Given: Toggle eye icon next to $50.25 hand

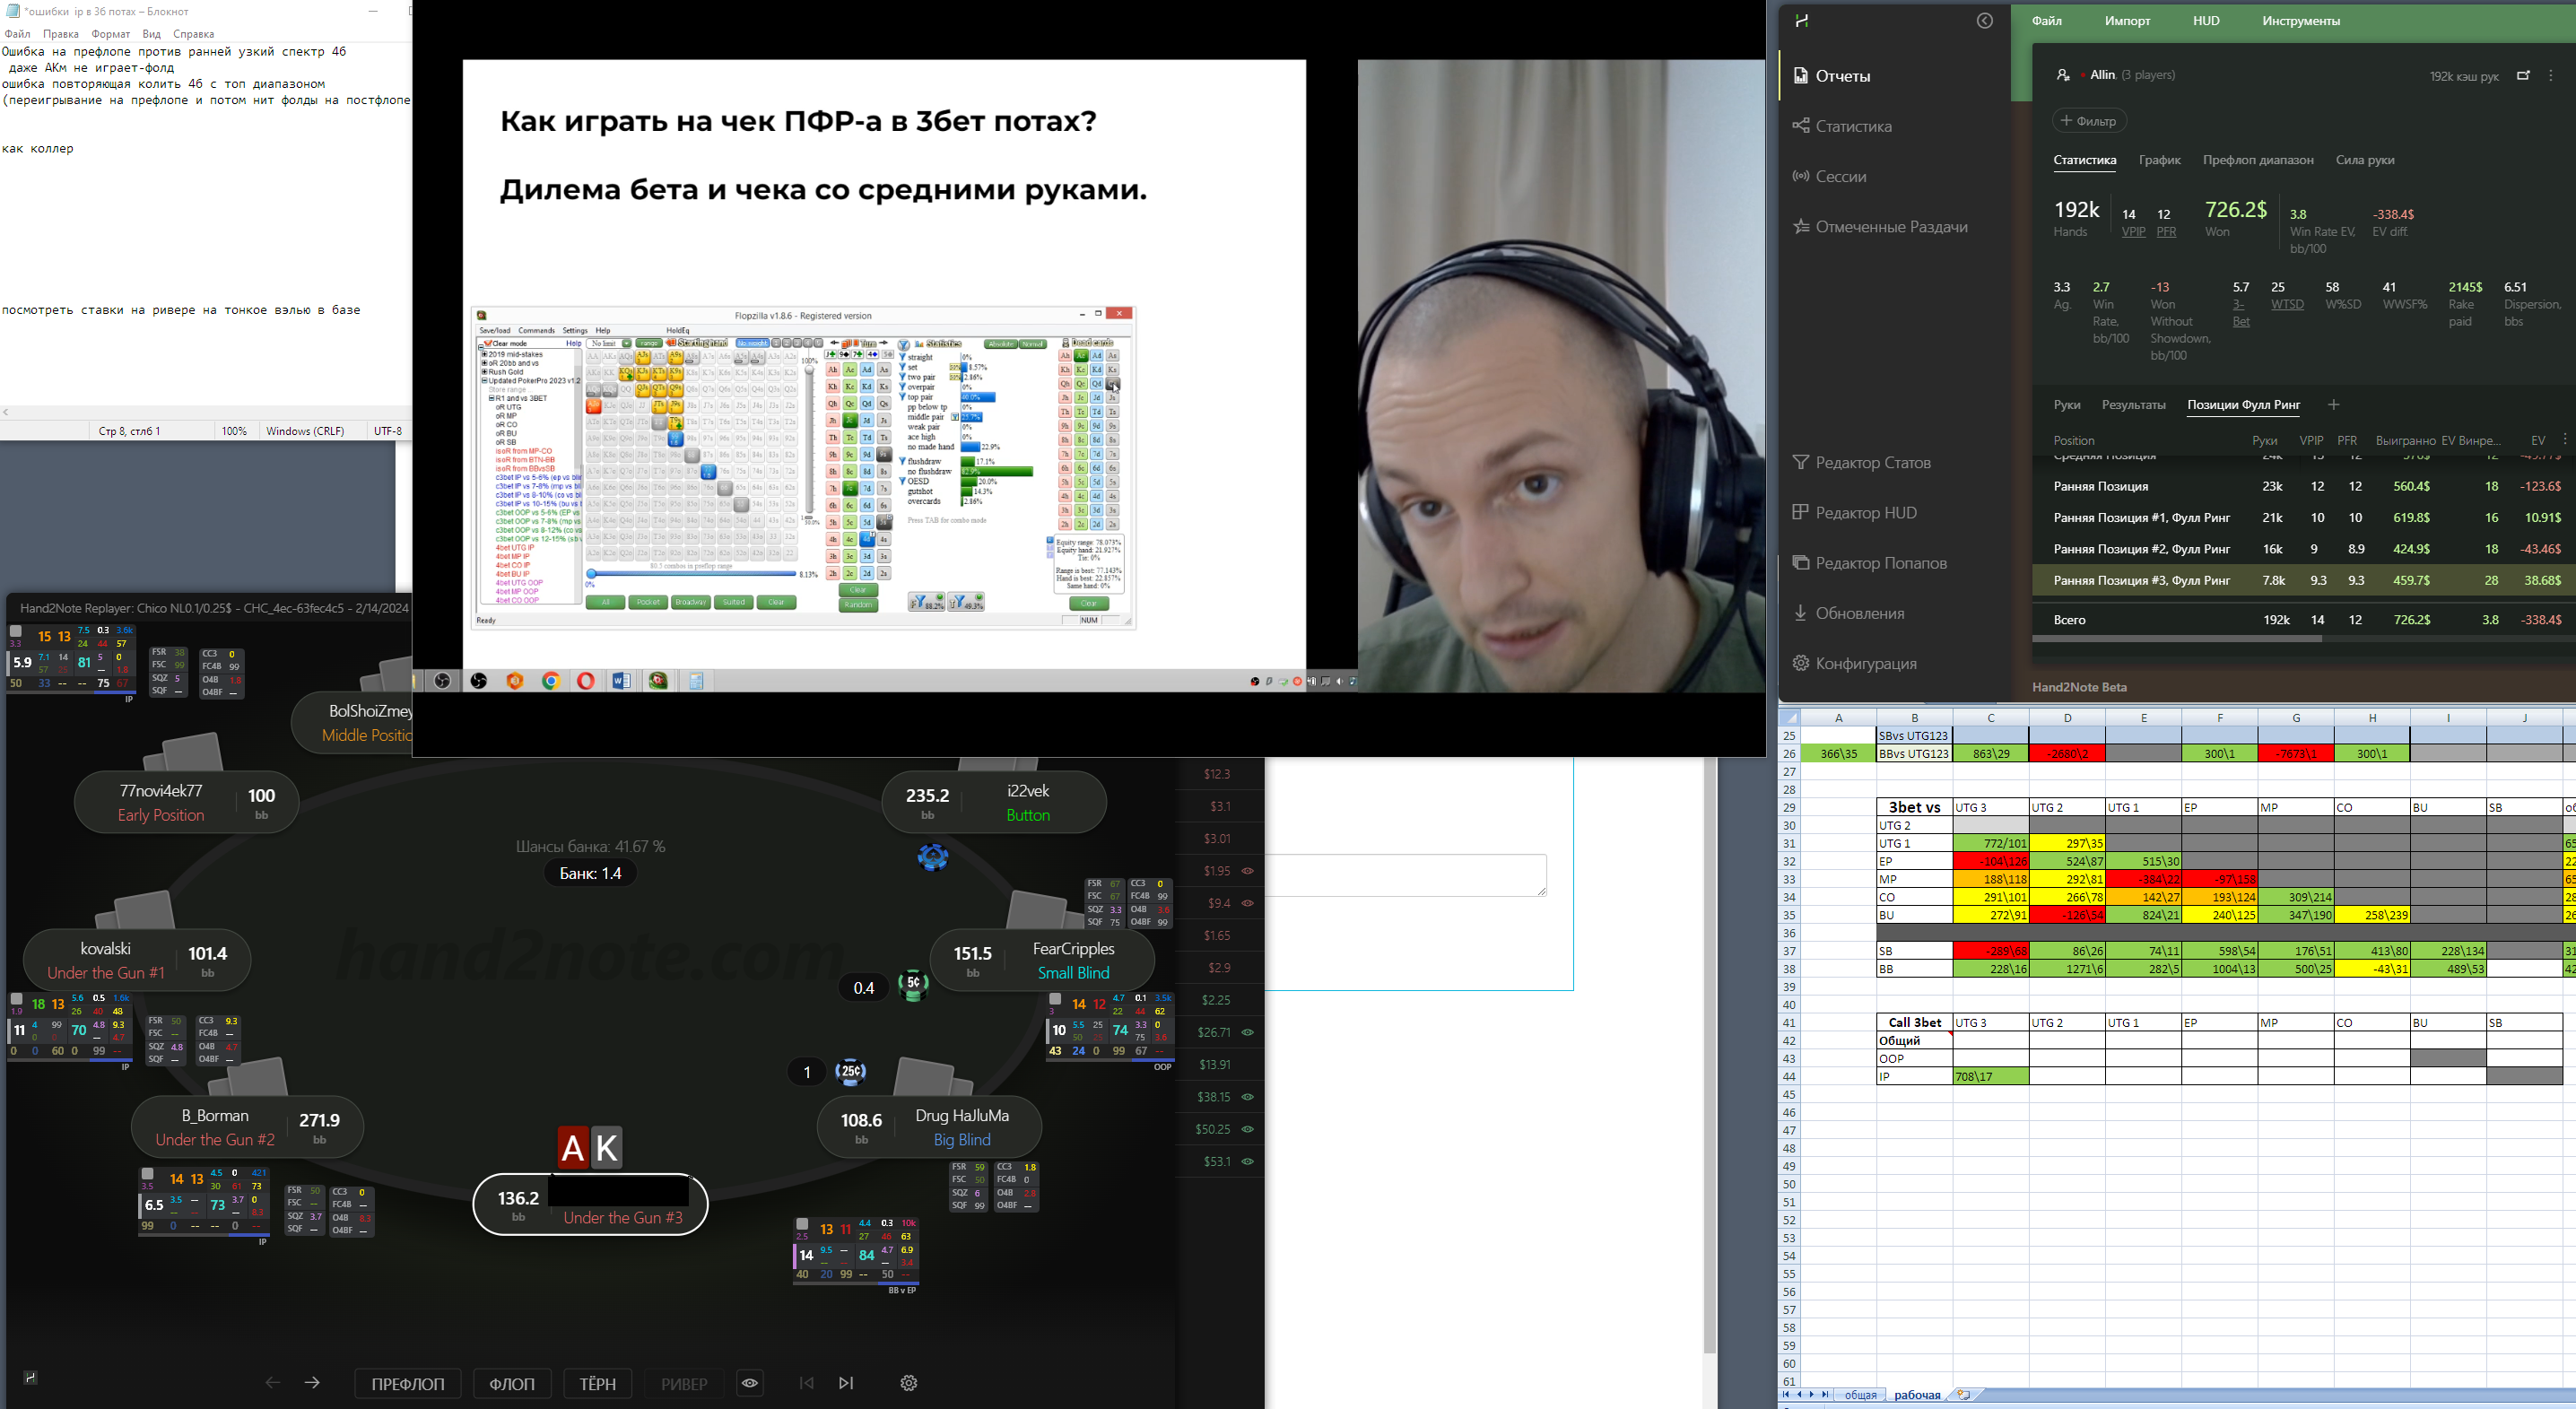Looking at the screenshot, I should (1247, 1129).
